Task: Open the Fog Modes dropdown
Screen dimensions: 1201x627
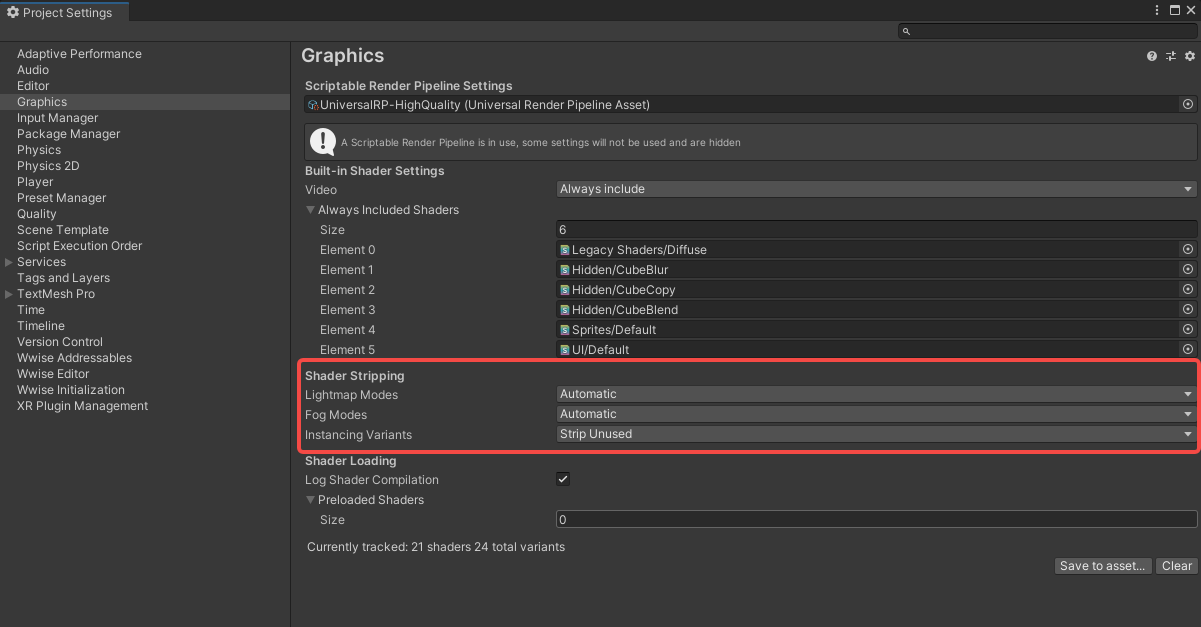Action: coord(875,413)
